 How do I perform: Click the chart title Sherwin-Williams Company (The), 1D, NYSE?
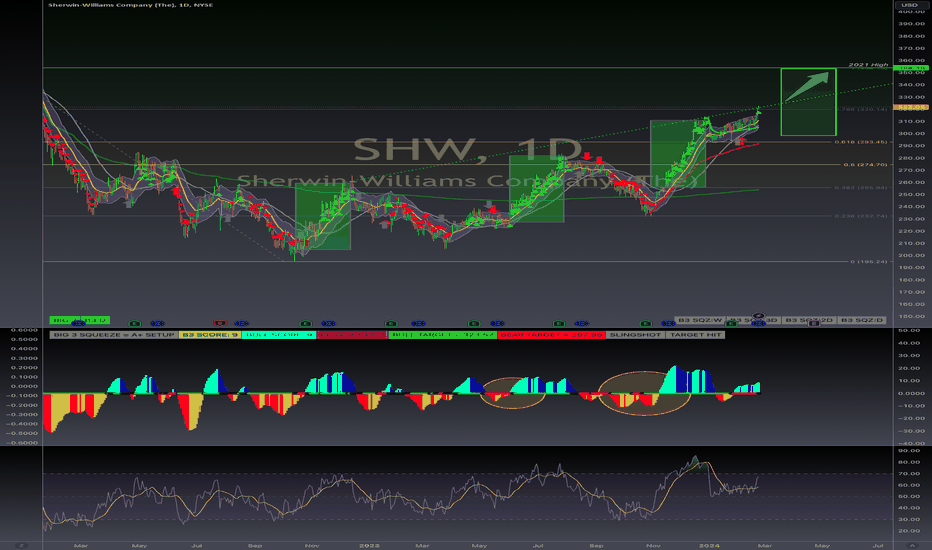tap(131, 5)
